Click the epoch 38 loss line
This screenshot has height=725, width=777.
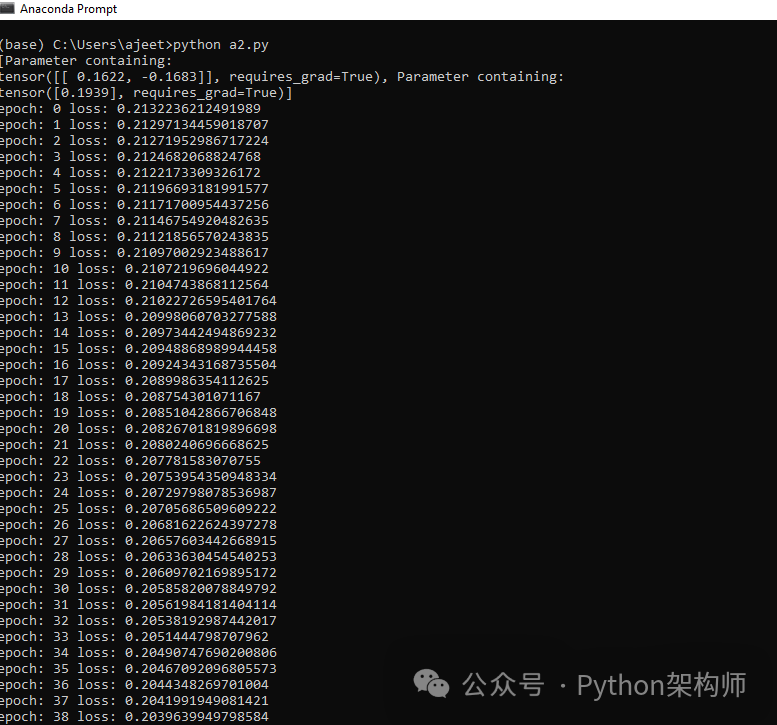pyautogui.click(x=134, y=717)
